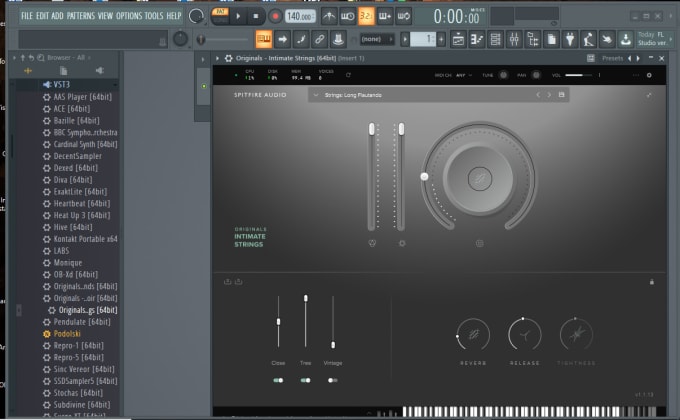680x420 pixels.
Task: Toggle the Close mic switch
Action: pos(278,380)
